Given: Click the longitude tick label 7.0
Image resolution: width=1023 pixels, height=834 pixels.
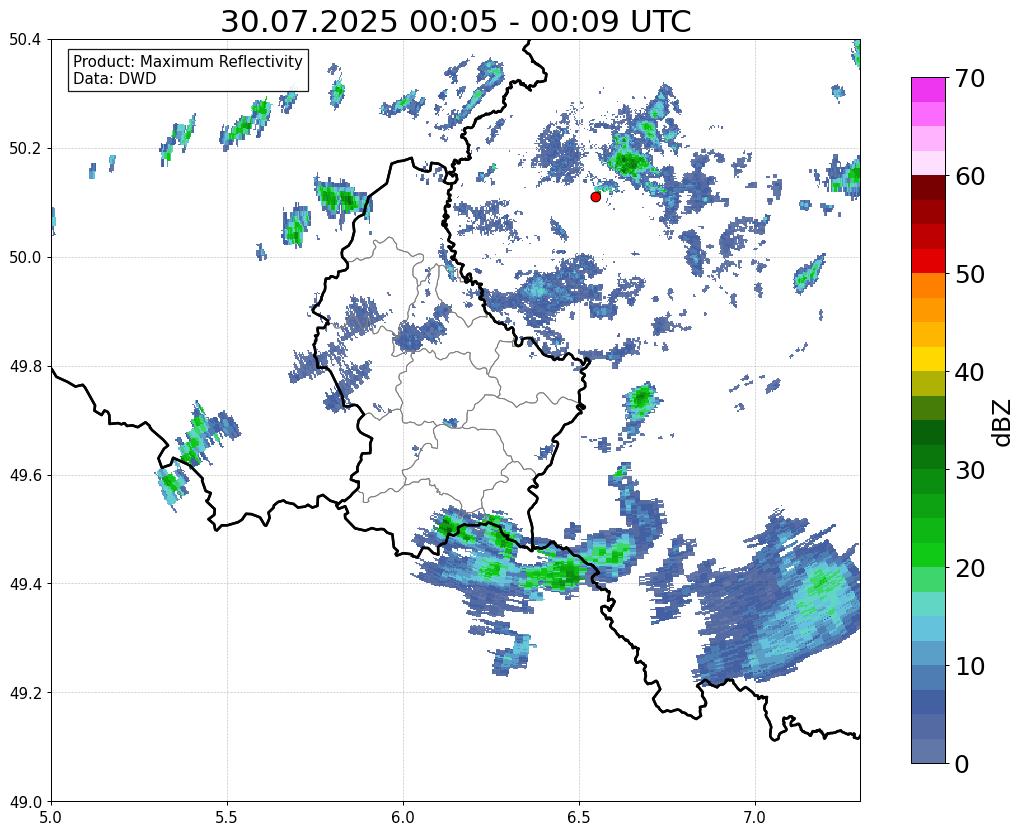Looking at the screenshot, I should point(755,817).
